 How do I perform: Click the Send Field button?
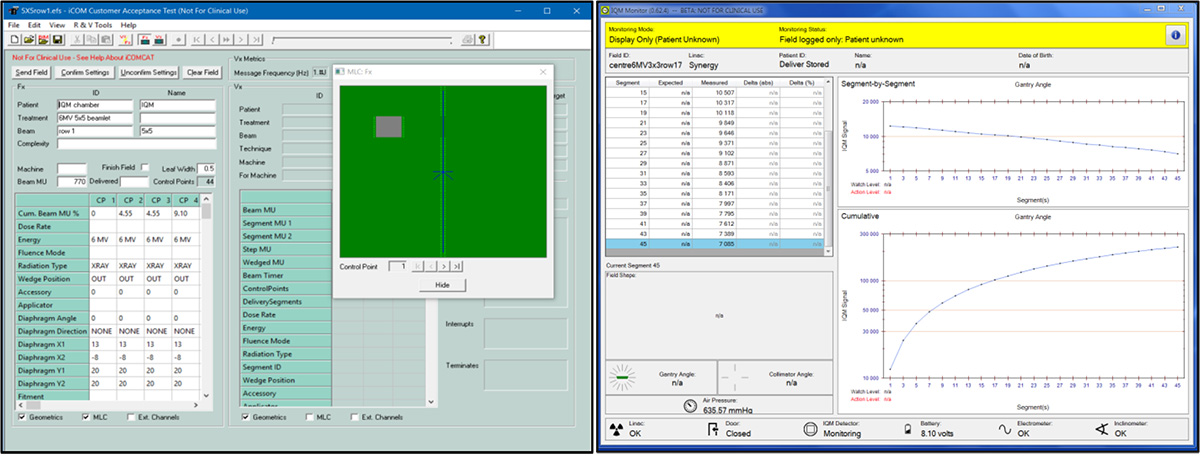31,73
